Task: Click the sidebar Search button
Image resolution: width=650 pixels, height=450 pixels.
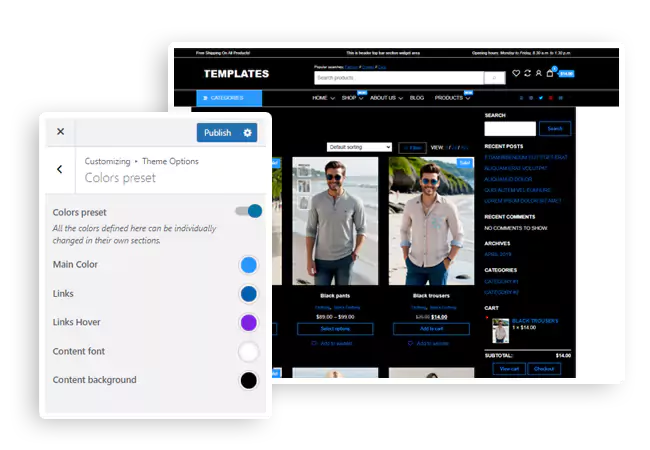Action: pyautogui.click(x=555, y=128)
